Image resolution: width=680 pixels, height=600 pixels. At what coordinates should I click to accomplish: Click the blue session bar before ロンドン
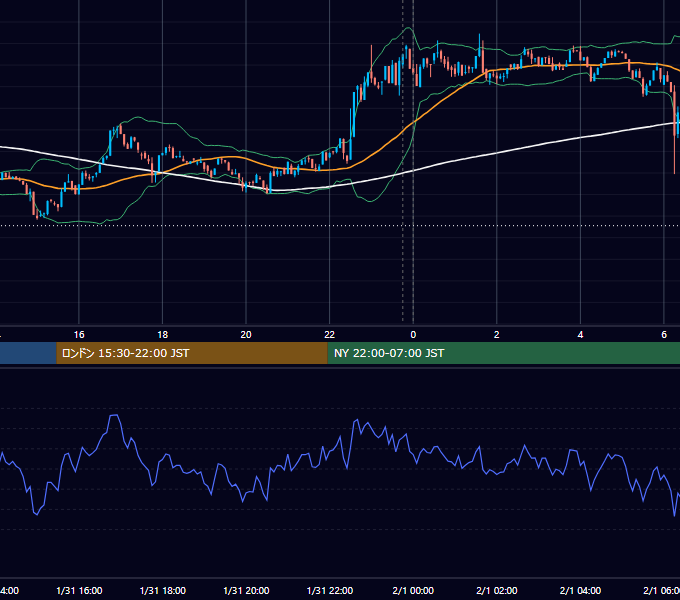pyautogui.click(x=28, y=353)
